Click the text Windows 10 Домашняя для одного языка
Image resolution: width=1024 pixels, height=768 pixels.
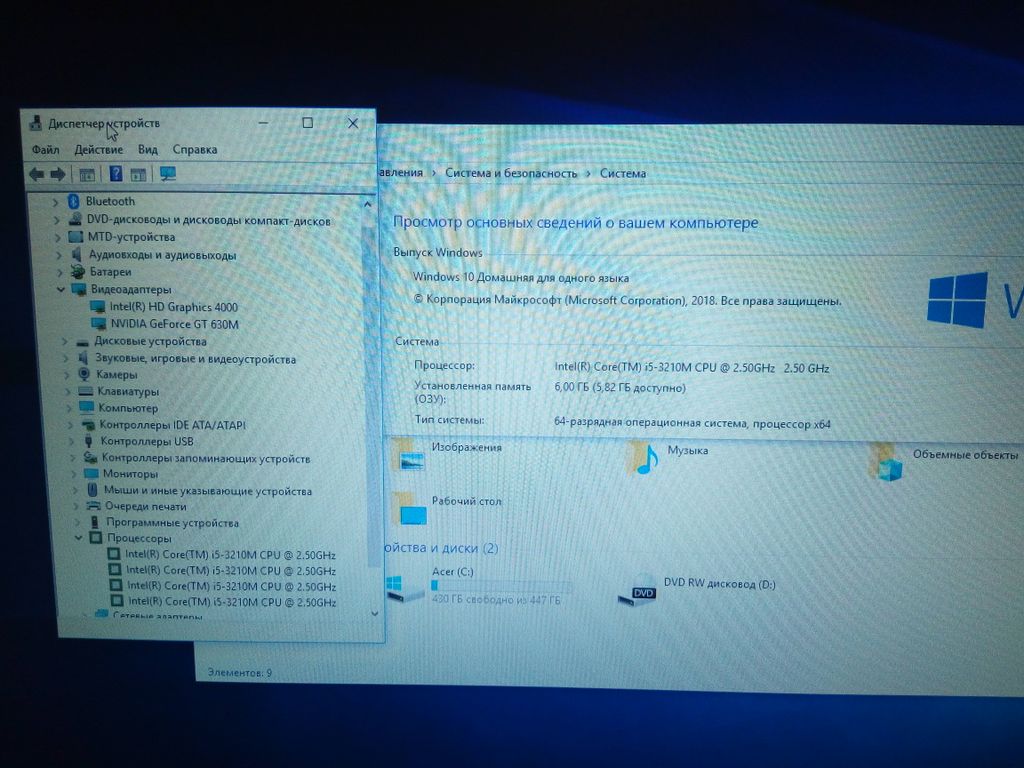tap(520, 278)
